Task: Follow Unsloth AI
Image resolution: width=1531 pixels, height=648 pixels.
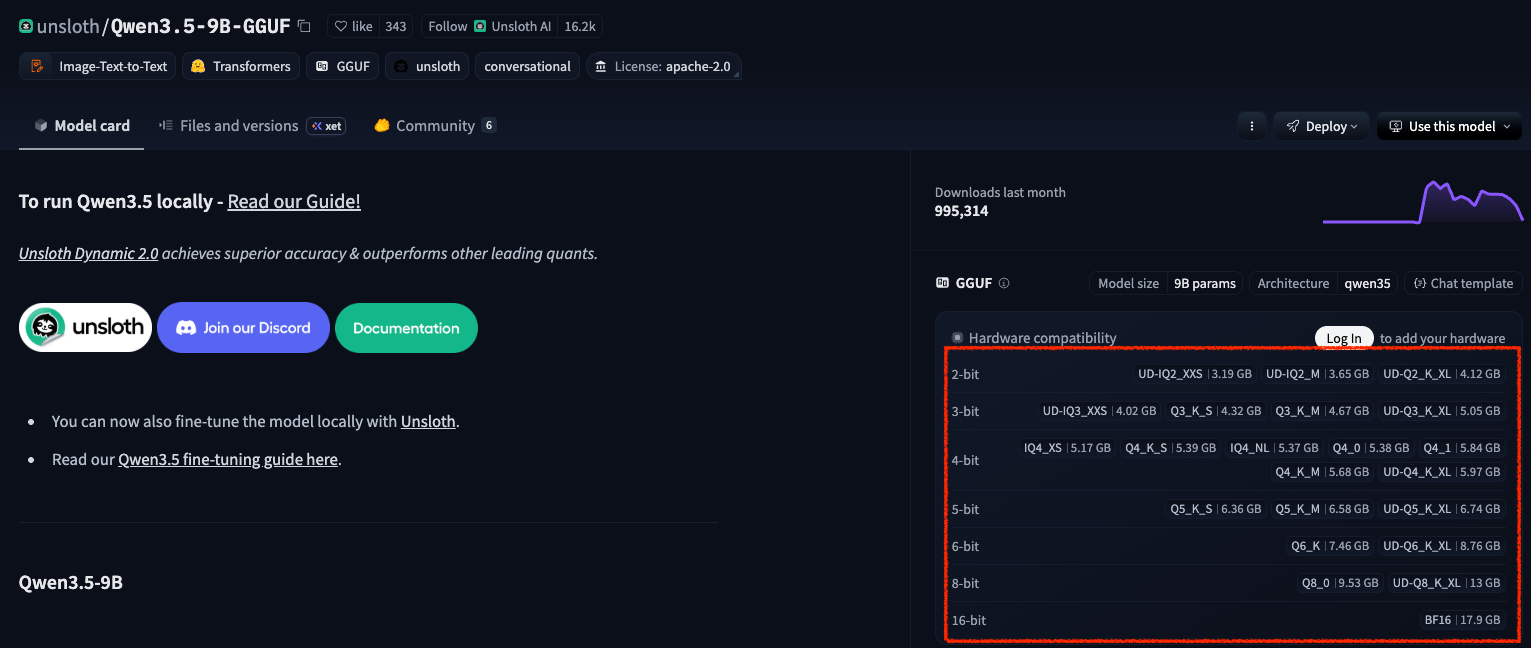Action: [x=489, y=26]
